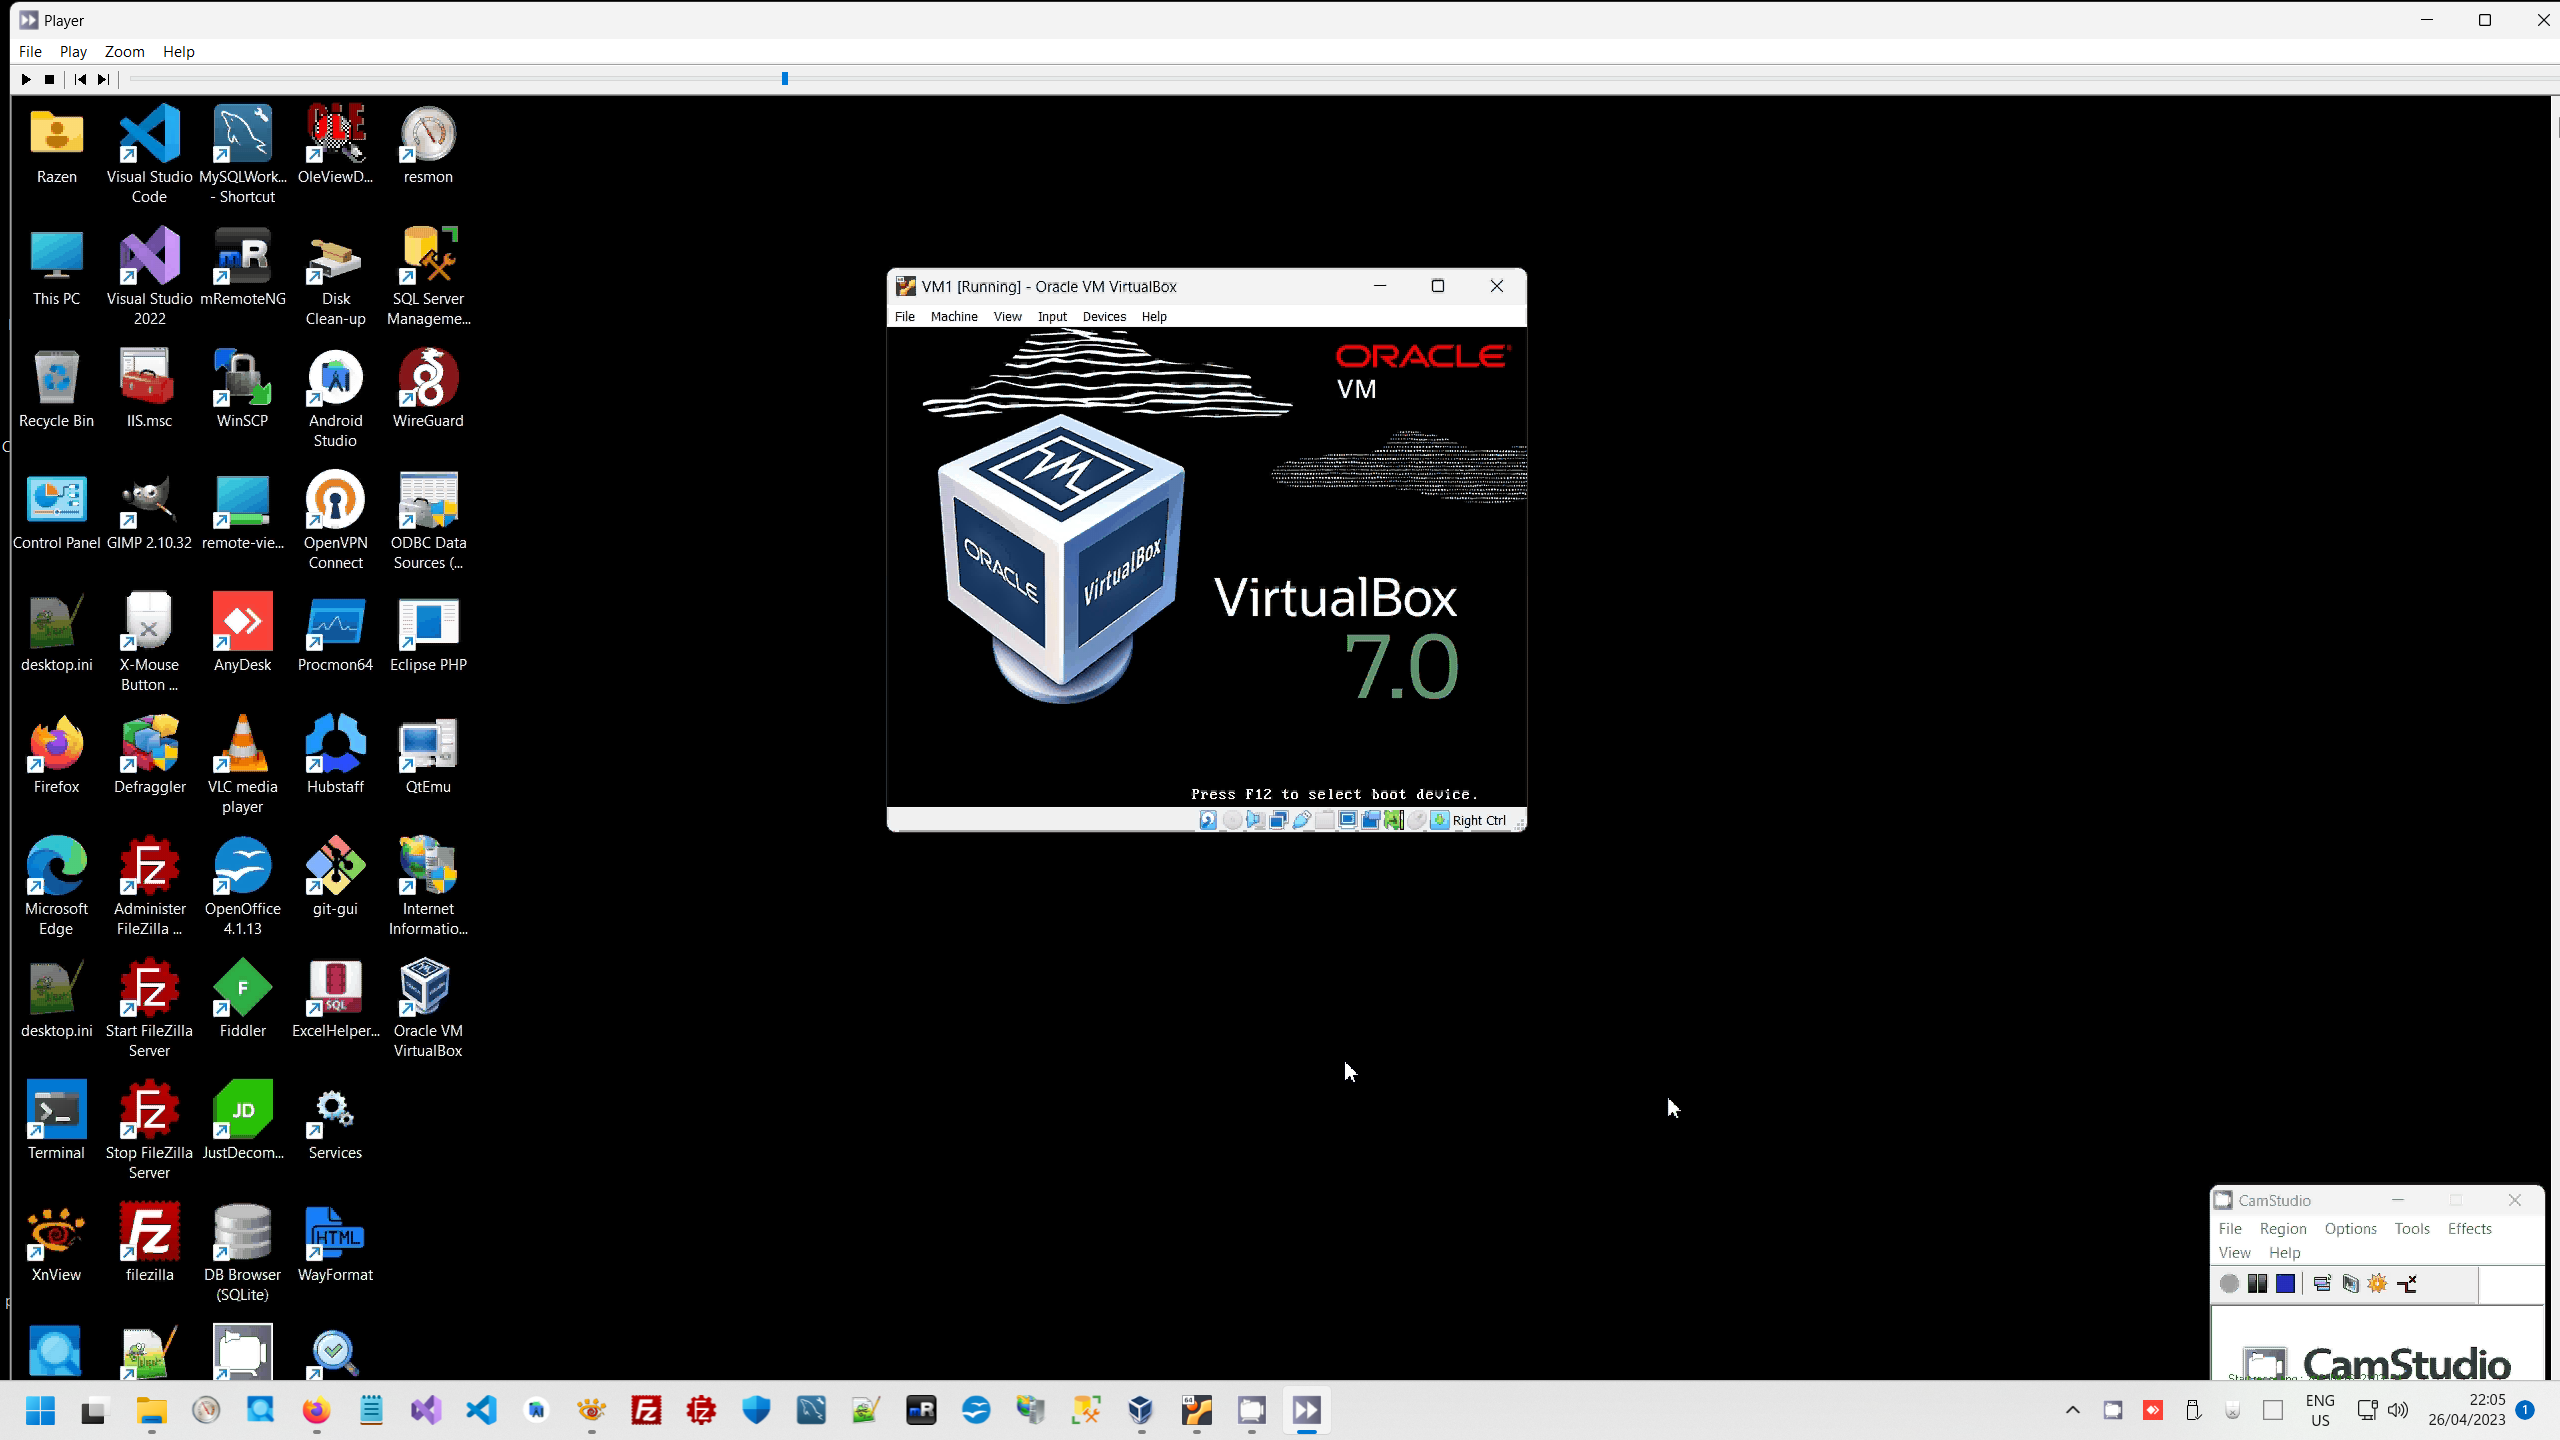Click the CamStudio Pause recording icon
The image size is (2560, 1440).
coord(2258,1284)
